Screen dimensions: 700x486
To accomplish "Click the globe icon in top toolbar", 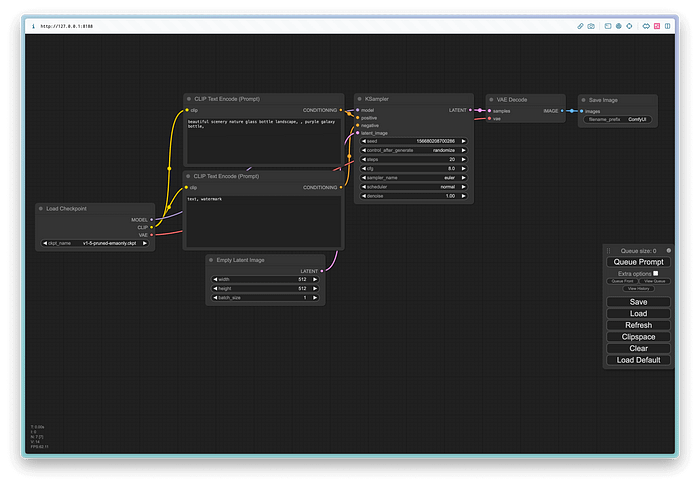I will coord(618,26).
